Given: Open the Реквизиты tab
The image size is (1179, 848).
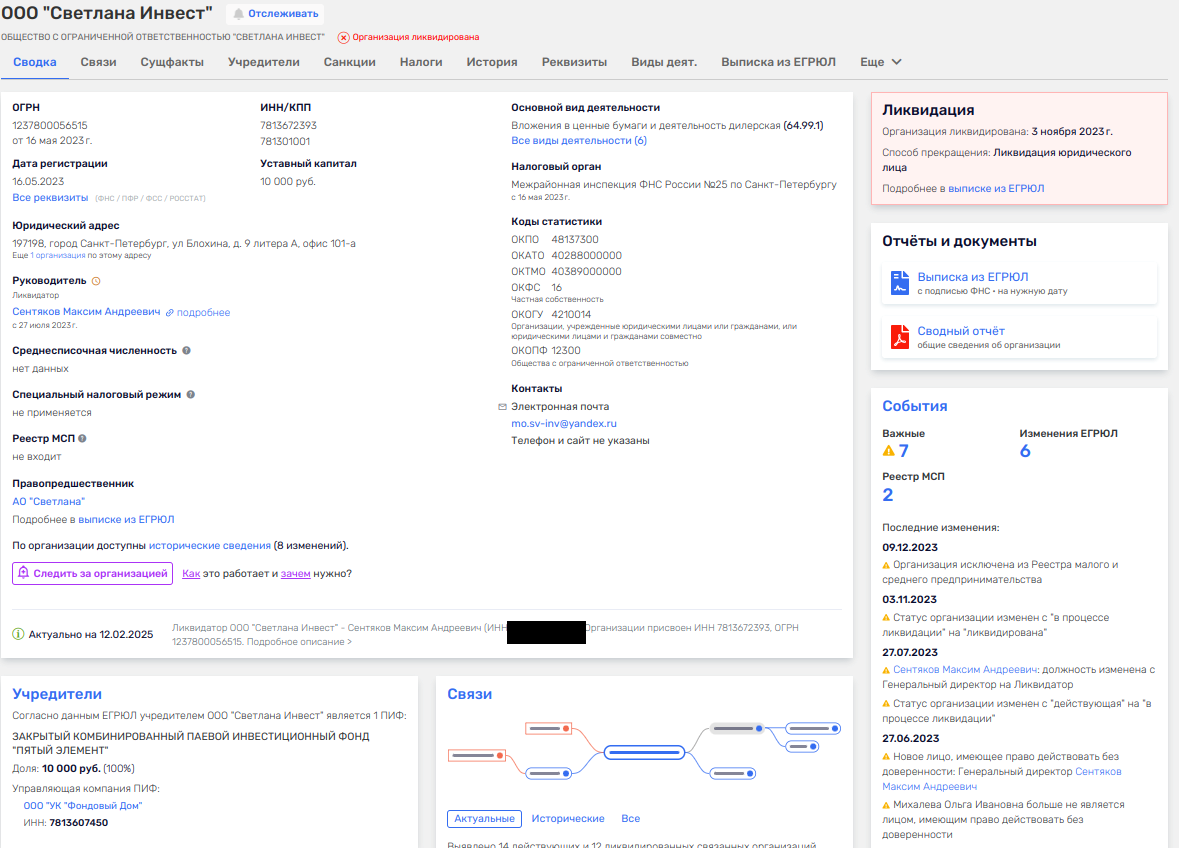Looking at the screenshot, I should click(x=574, y=62).
